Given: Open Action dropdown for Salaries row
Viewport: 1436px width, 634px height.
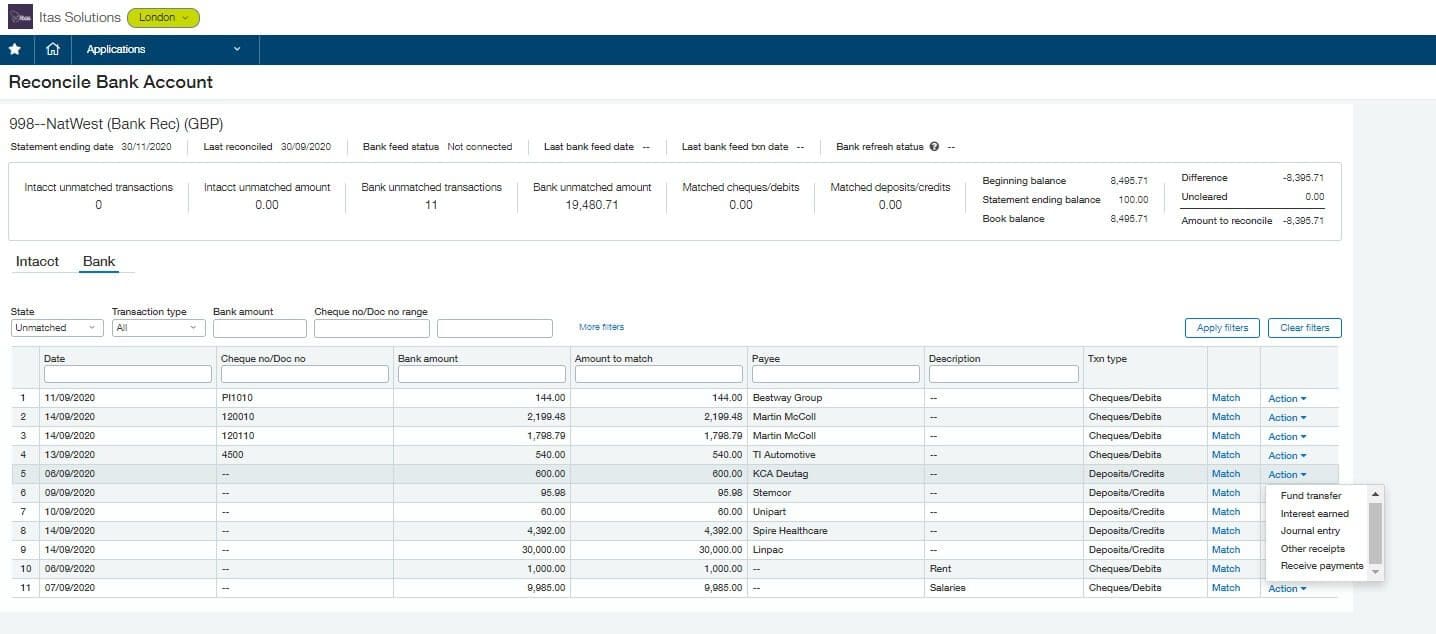Looking at the screenshot, I should coord(1287,588).
